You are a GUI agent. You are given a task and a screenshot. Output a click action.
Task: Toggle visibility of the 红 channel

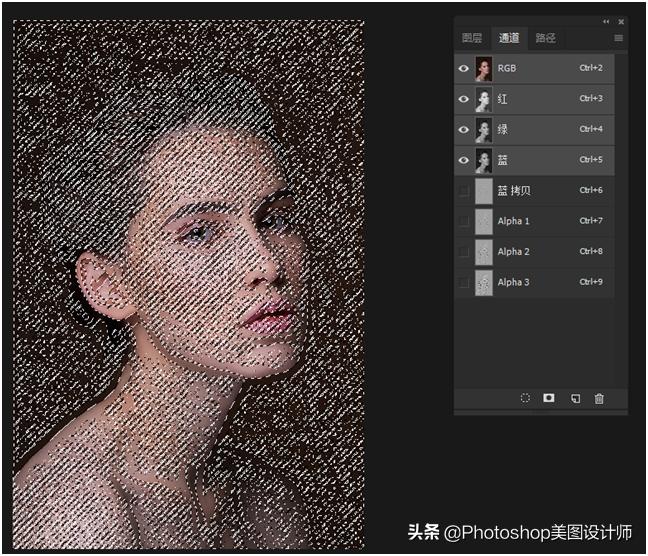coord(463,99)
